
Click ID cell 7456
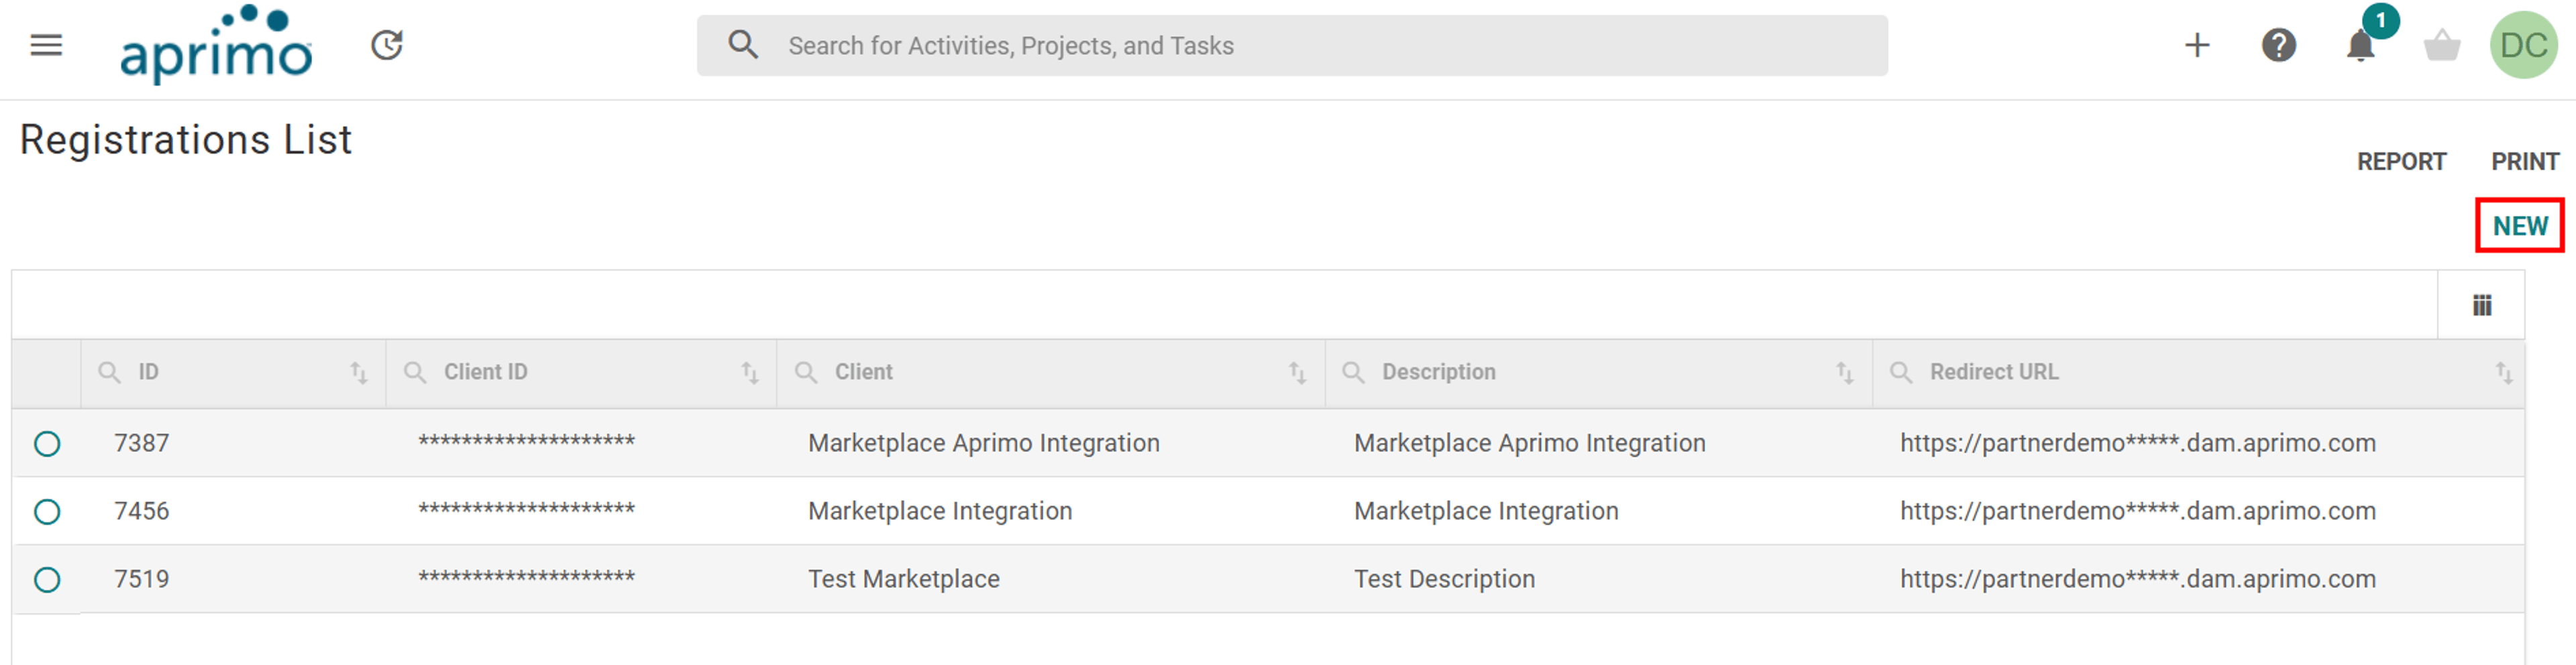[x=141, y=511]
